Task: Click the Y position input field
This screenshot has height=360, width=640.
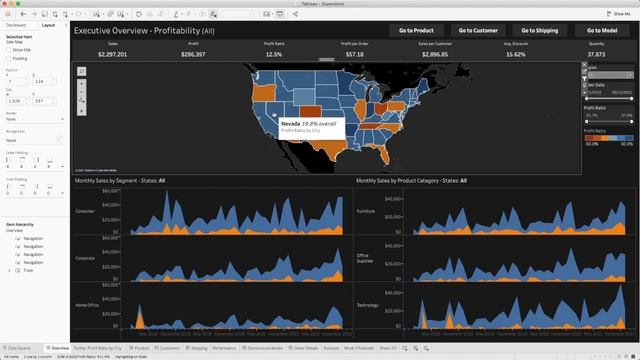Action: 44,82
